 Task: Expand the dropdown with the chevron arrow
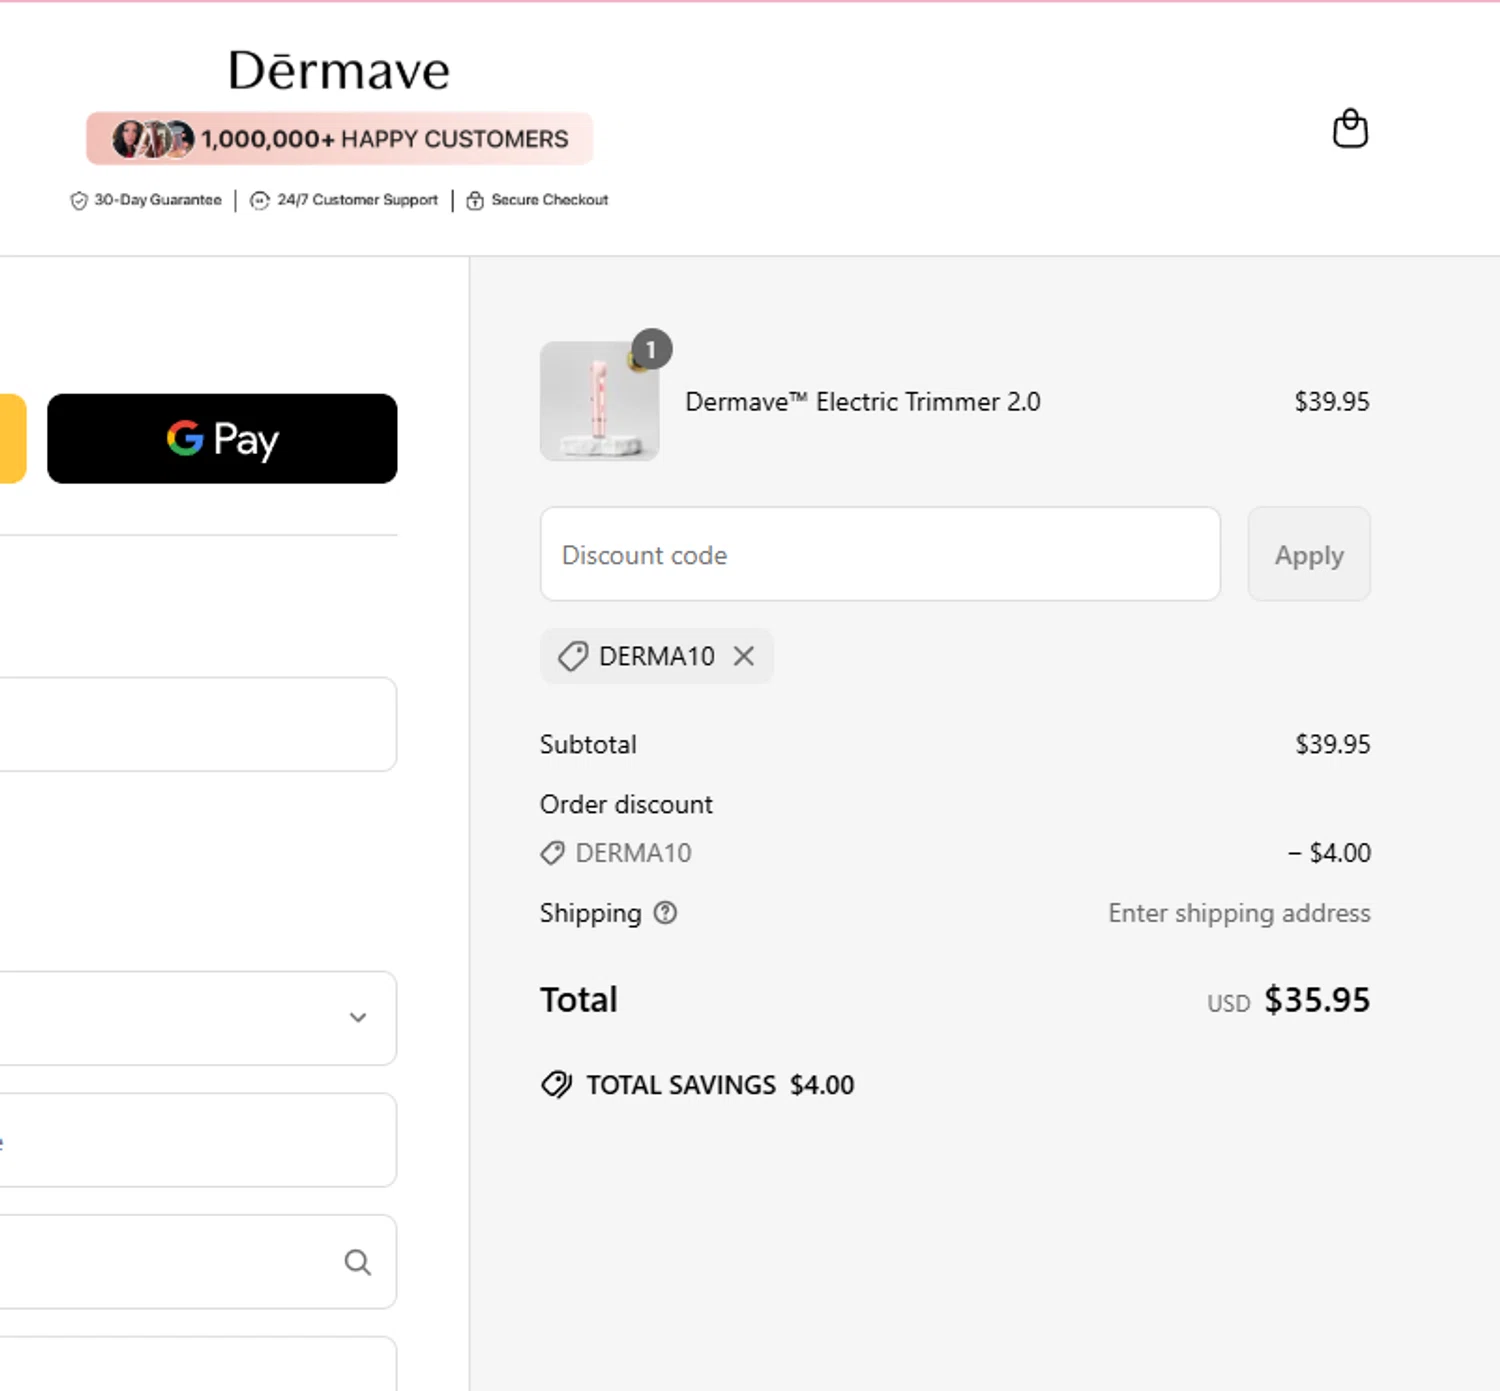[358, 1017]
